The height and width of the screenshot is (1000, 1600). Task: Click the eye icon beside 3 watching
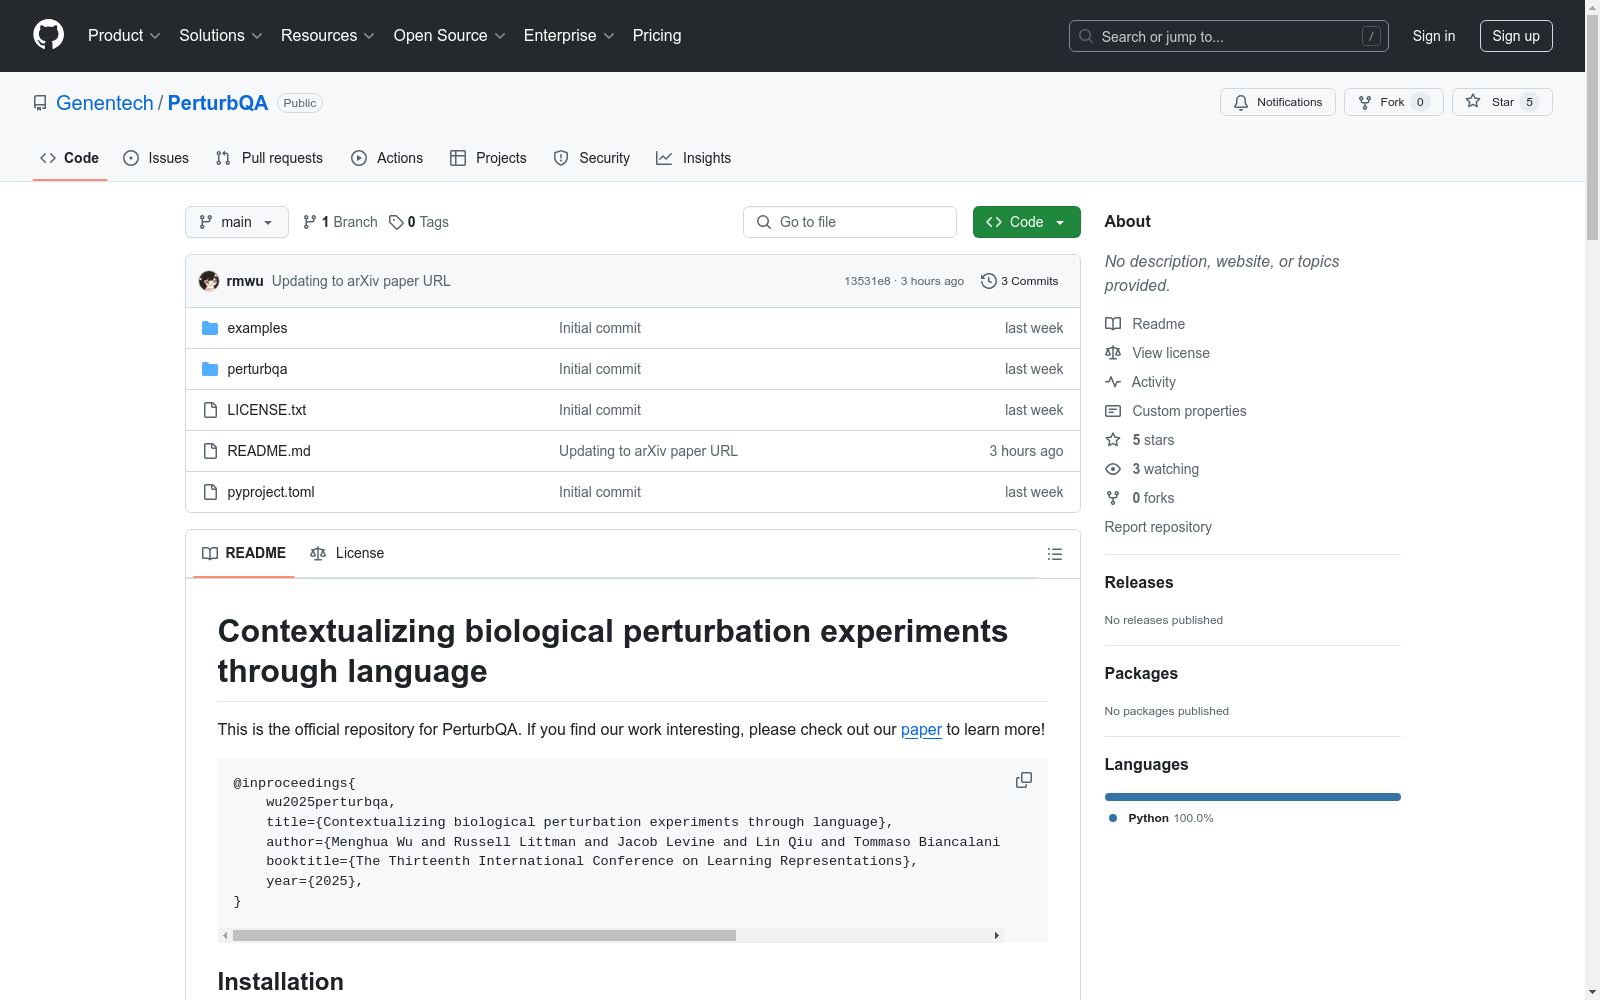(x=1113, y=469)
